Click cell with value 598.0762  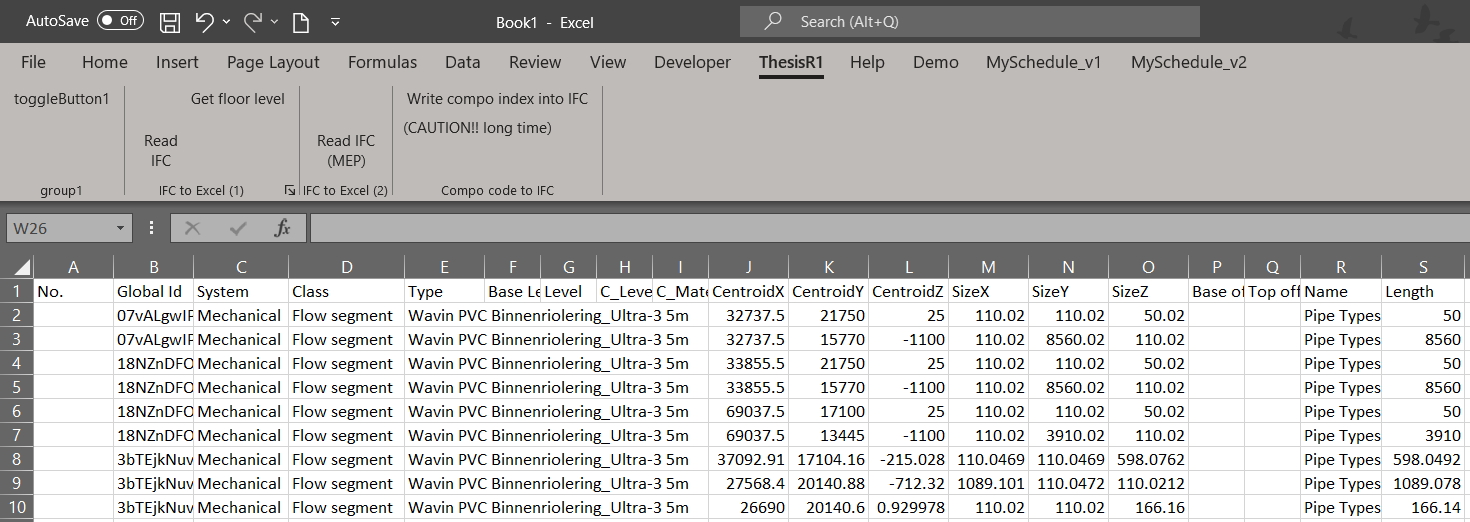[1148, 460]
